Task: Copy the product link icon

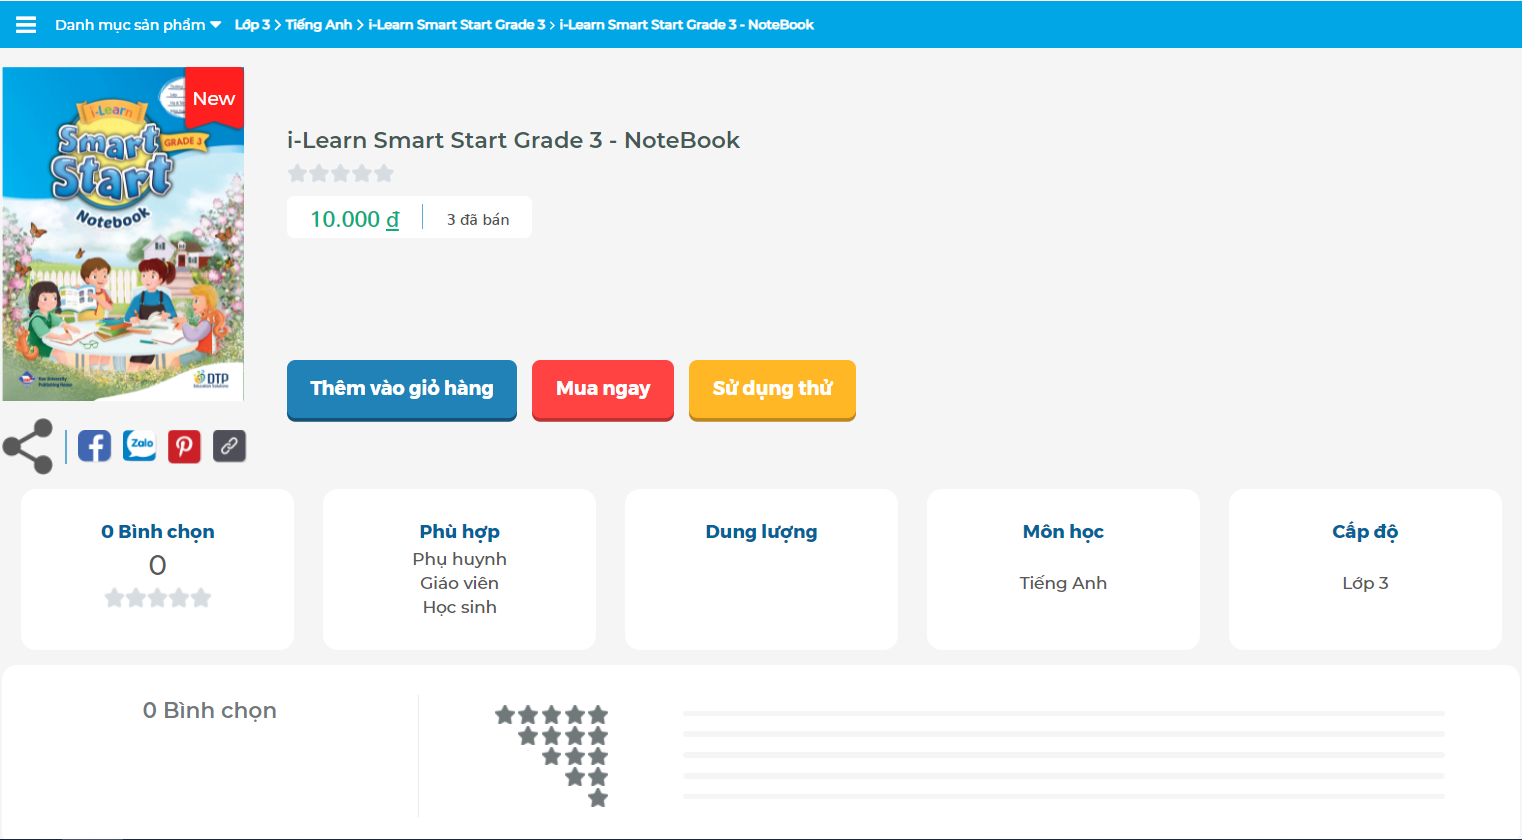Action: (229, 446)
